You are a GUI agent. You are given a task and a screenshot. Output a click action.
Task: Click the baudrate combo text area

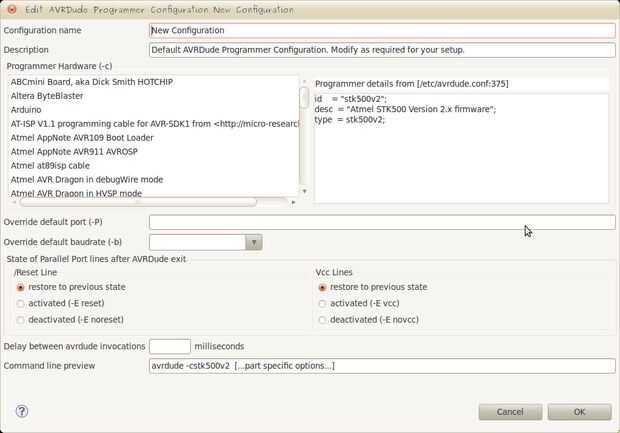tap(197, 242)
